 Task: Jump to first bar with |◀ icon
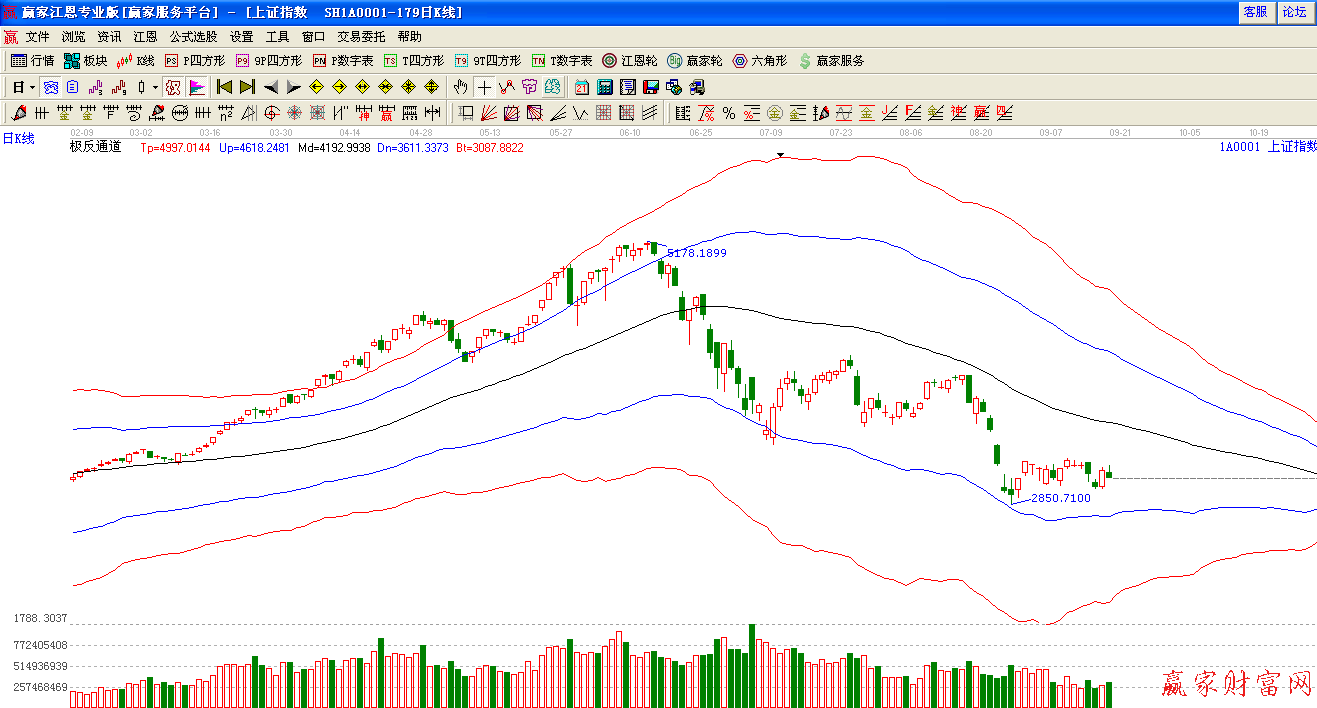click(225, 87)
